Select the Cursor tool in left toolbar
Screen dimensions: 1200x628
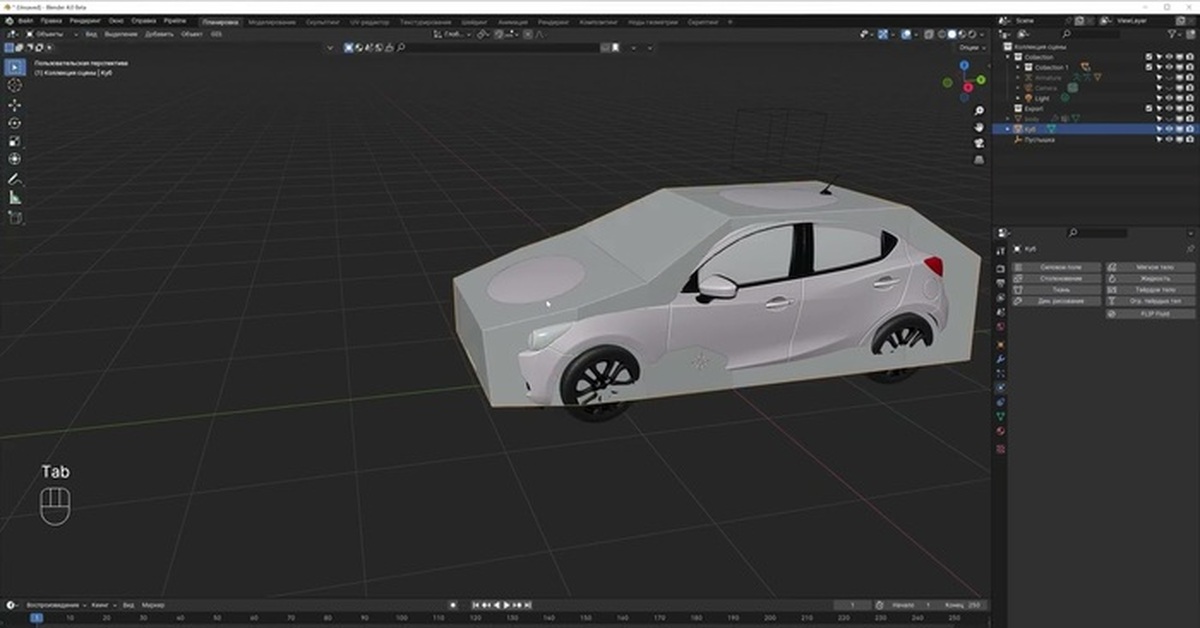click(x=15, y=85)
